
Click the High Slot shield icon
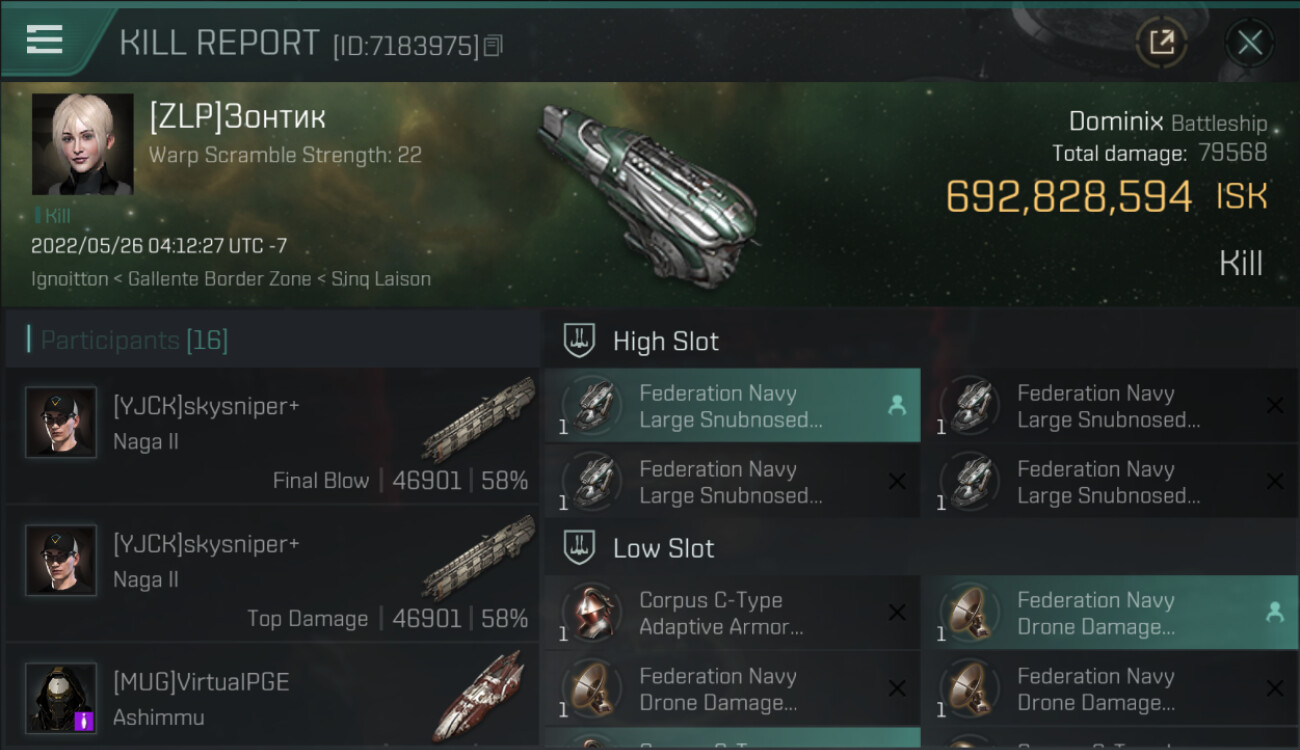[x=580, y=341]
